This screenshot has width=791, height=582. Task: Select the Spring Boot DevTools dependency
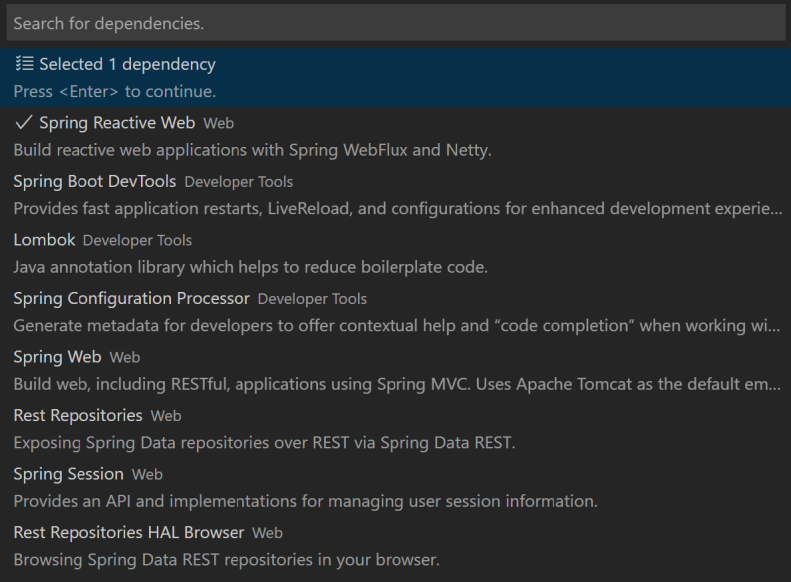(x=396, y=195)
